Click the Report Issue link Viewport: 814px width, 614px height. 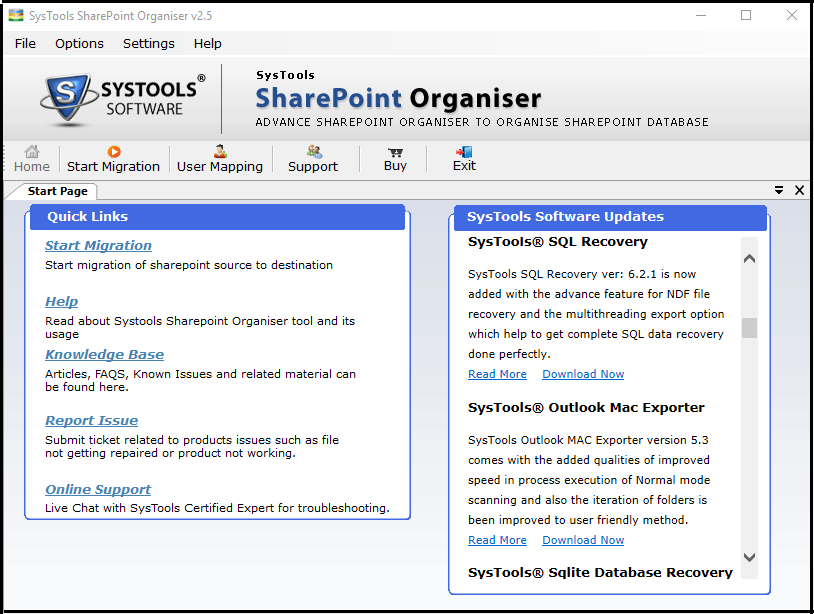91,420
